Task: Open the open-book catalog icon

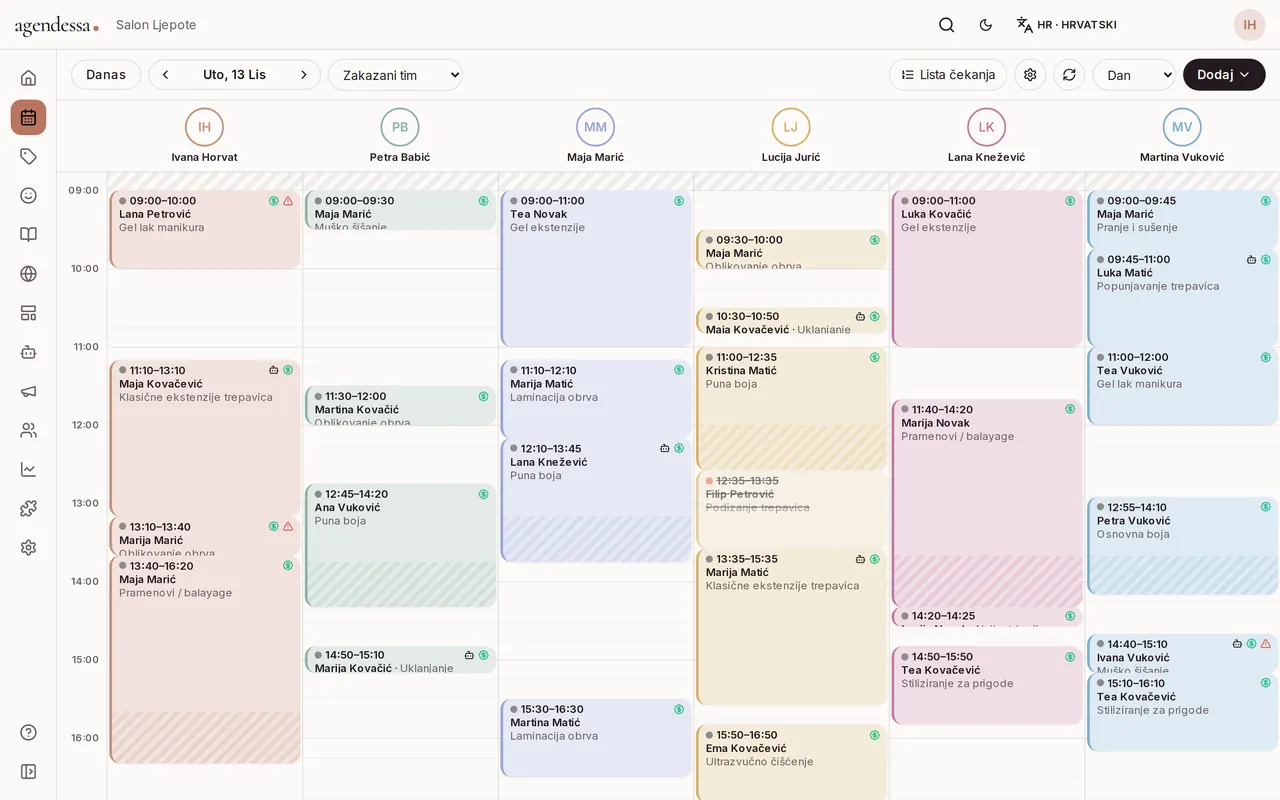Action: click(x=28, y=234)
